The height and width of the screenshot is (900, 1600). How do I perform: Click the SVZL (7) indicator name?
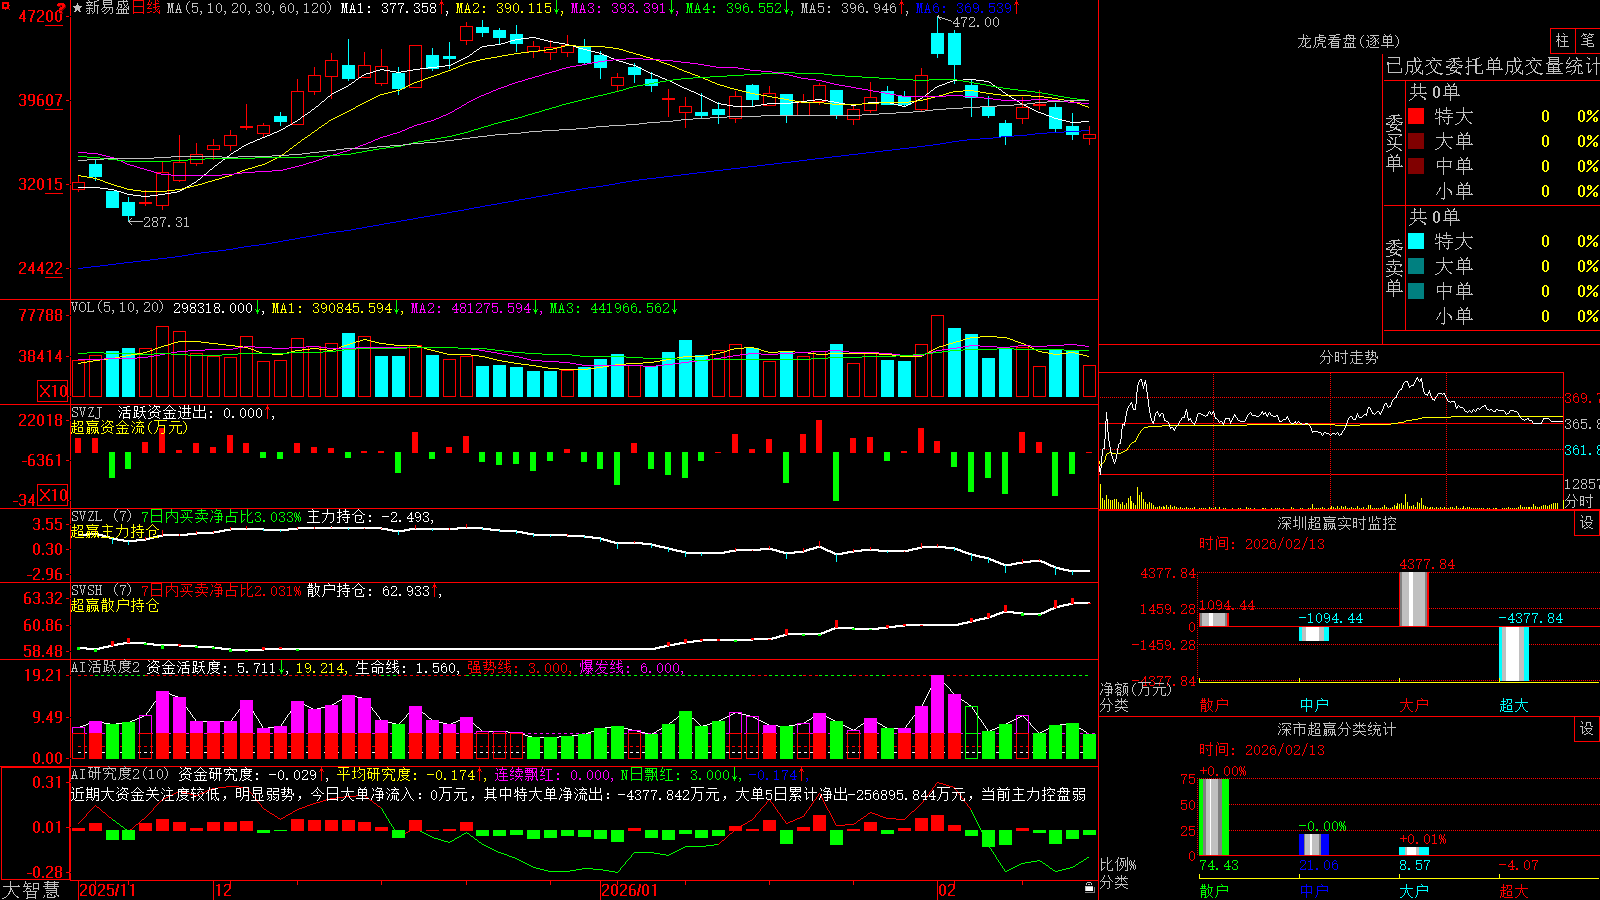[x=101, y=517]
